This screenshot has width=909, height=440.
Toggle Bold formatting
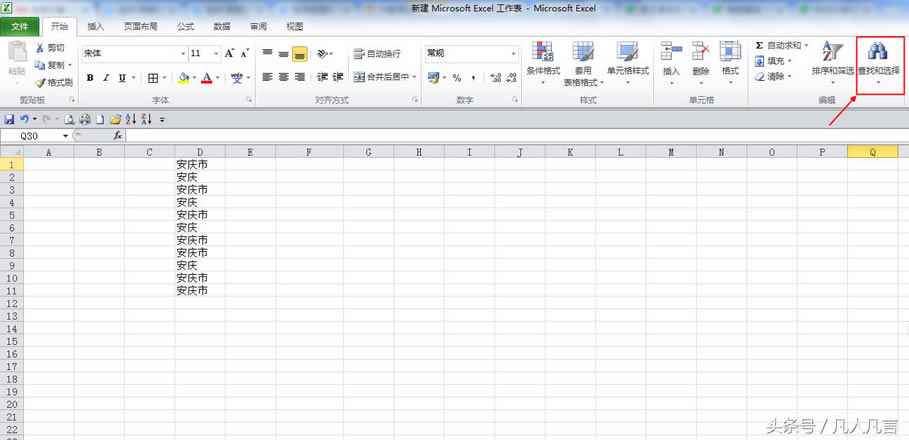pos(90,78)
